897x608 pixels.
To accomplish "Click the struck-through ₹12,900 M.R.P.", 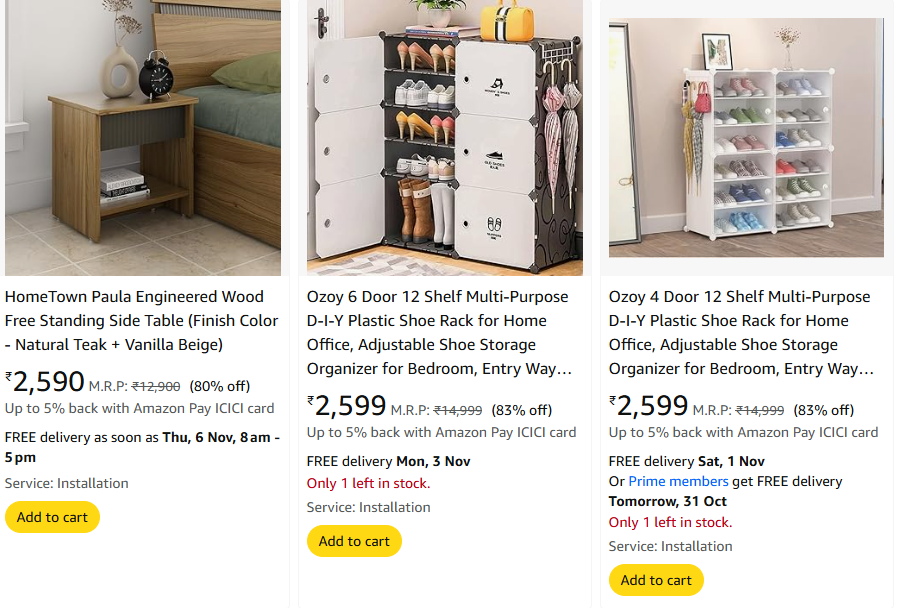I will pos(156,386).
